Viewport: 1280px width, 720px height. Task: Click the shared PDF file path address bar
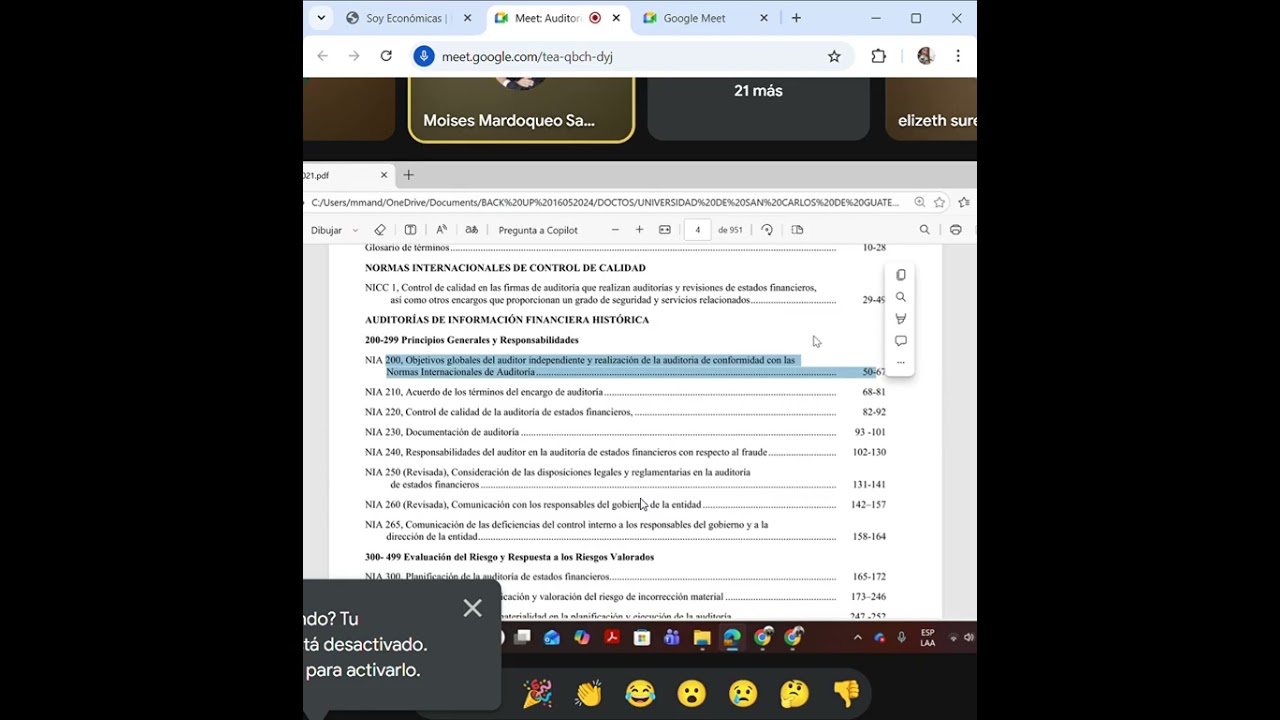(x=605, y=202)
